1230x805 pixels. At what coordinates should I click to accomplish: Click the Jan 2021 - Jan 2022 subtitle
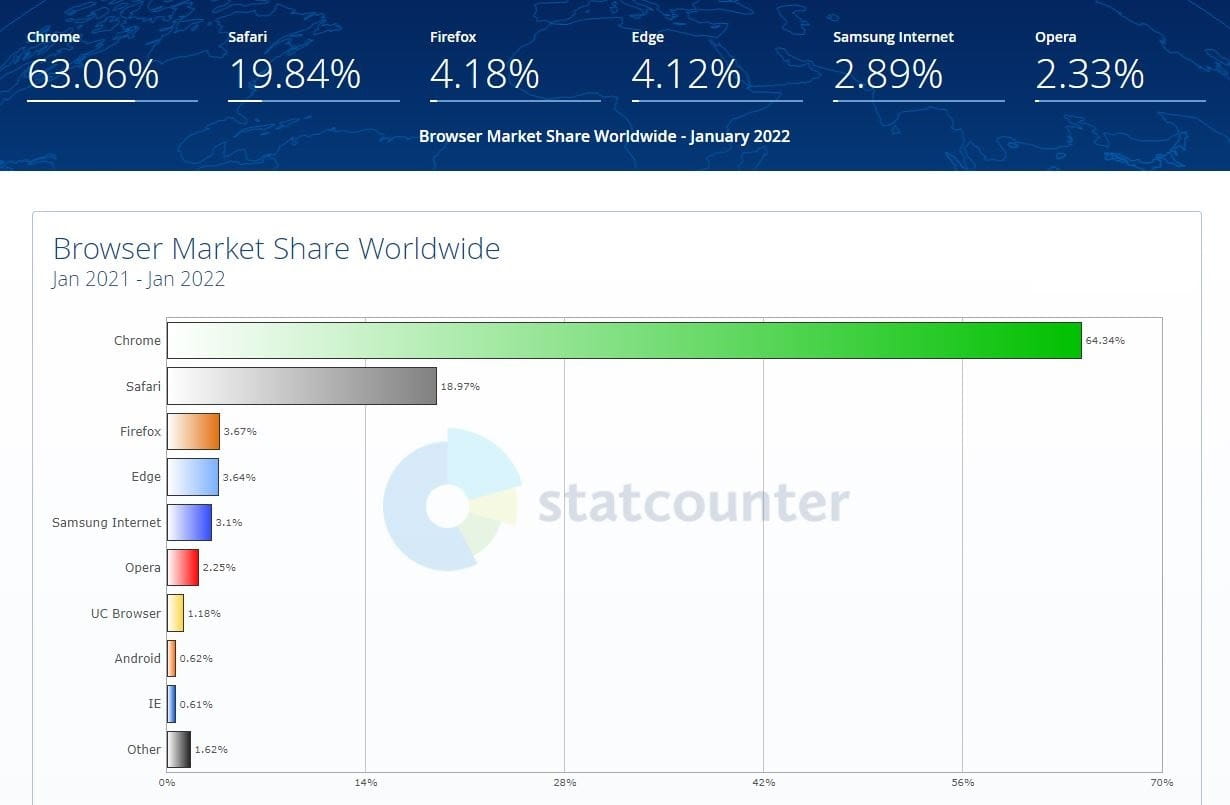137,279
